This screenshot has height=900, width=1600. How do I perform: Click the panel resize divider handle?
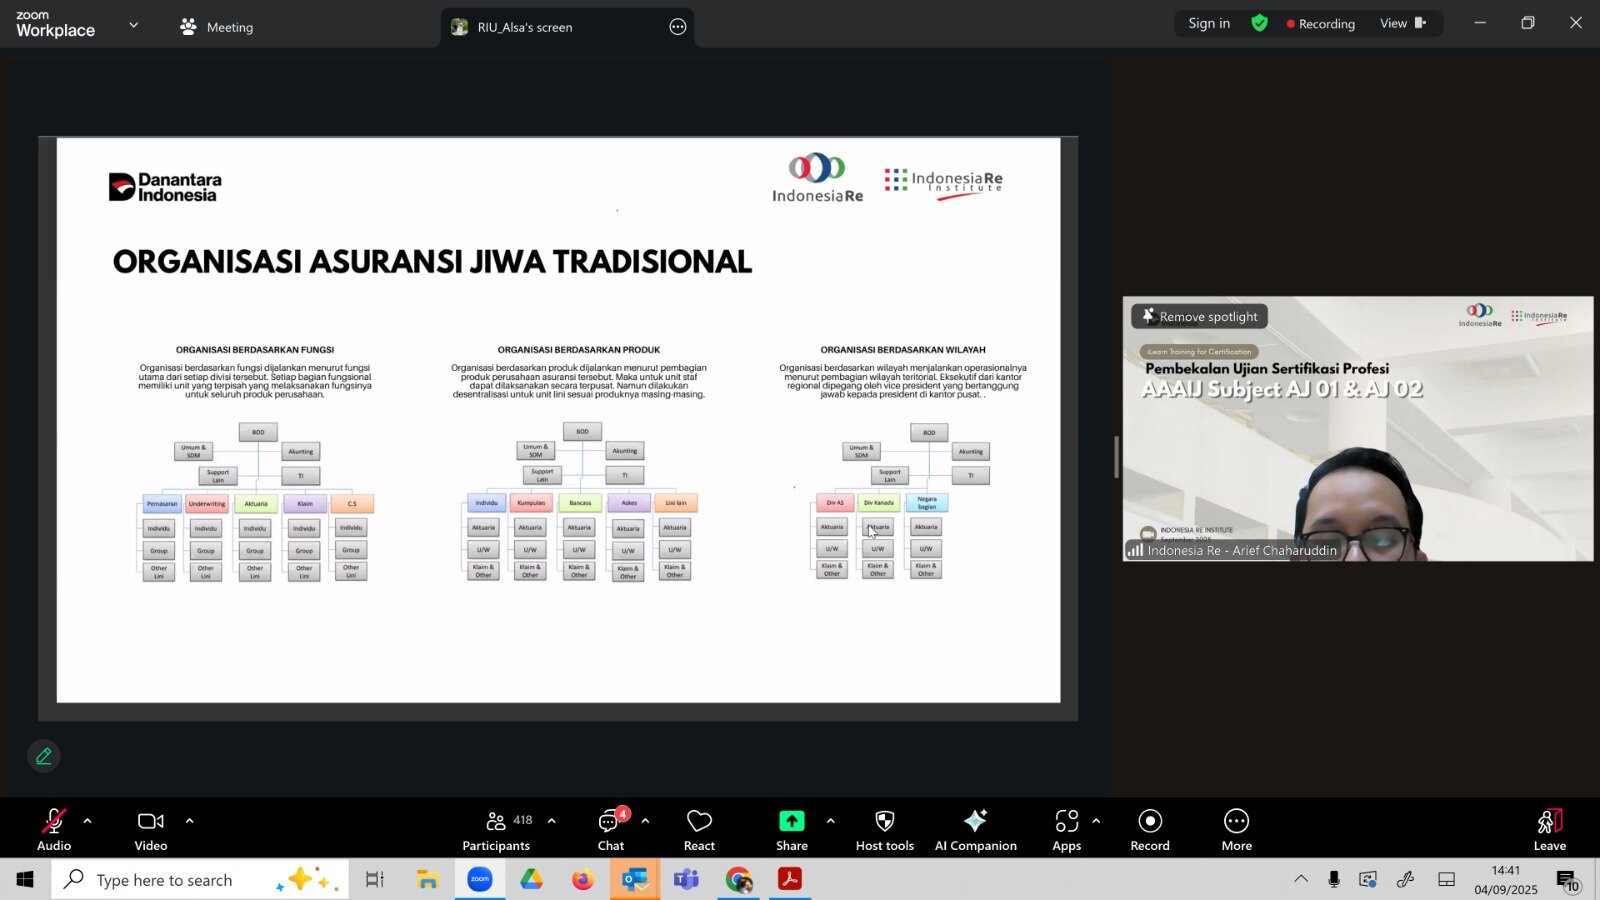pos(1116,457)
